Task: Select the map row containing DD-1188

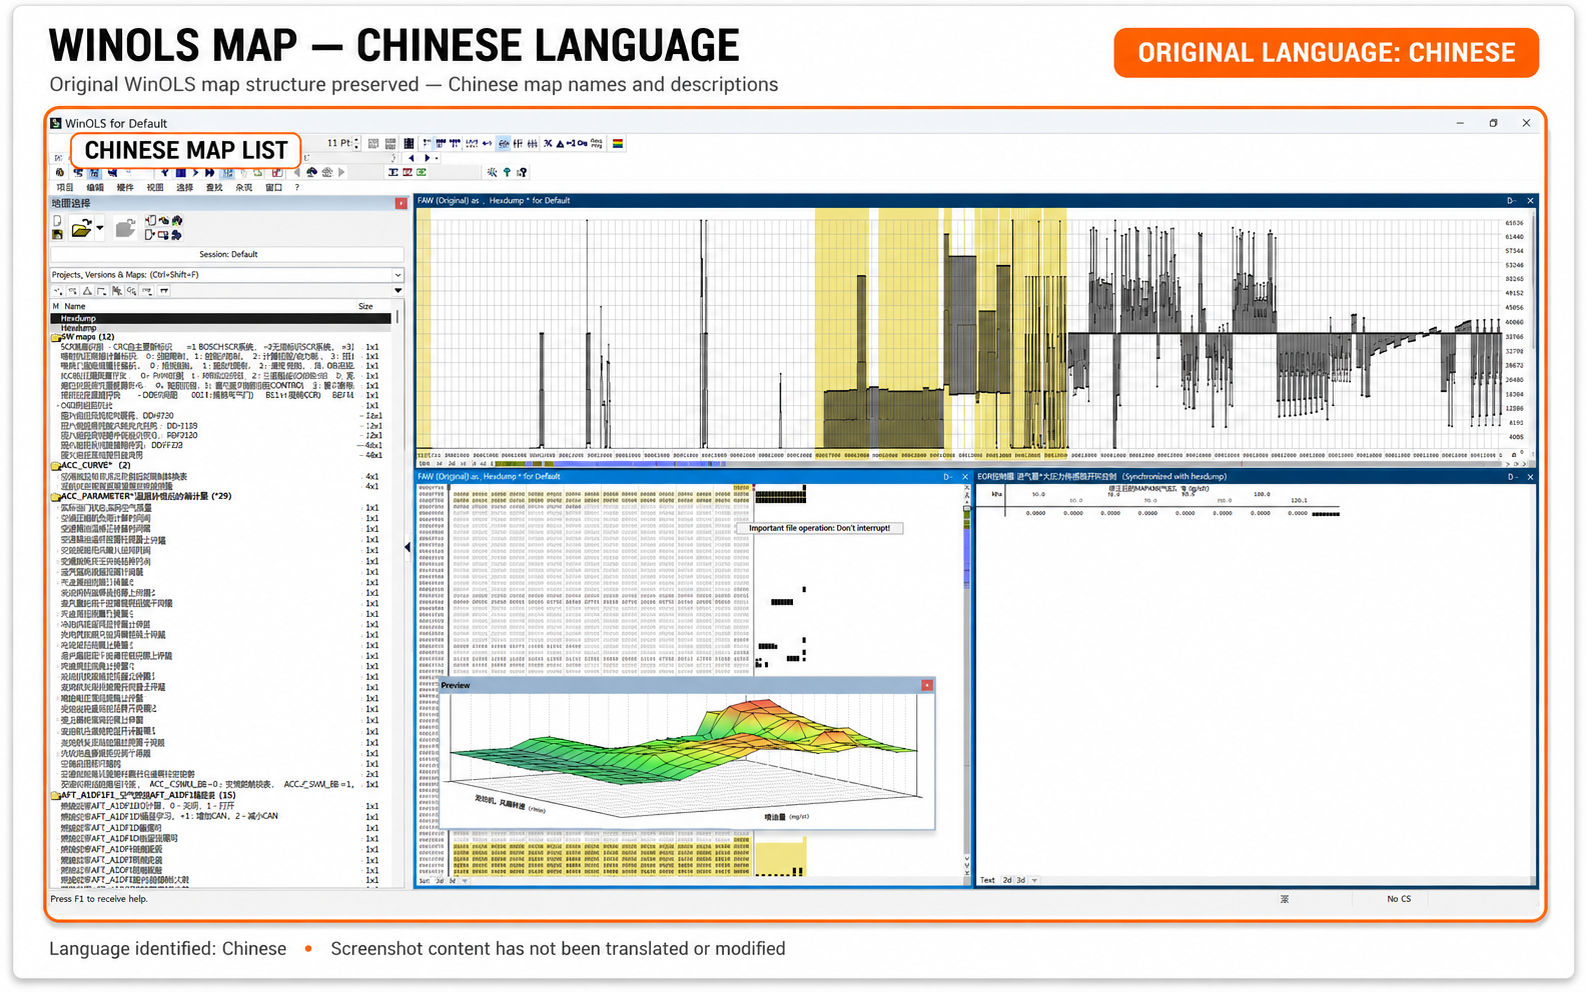Action: [220, 426]
